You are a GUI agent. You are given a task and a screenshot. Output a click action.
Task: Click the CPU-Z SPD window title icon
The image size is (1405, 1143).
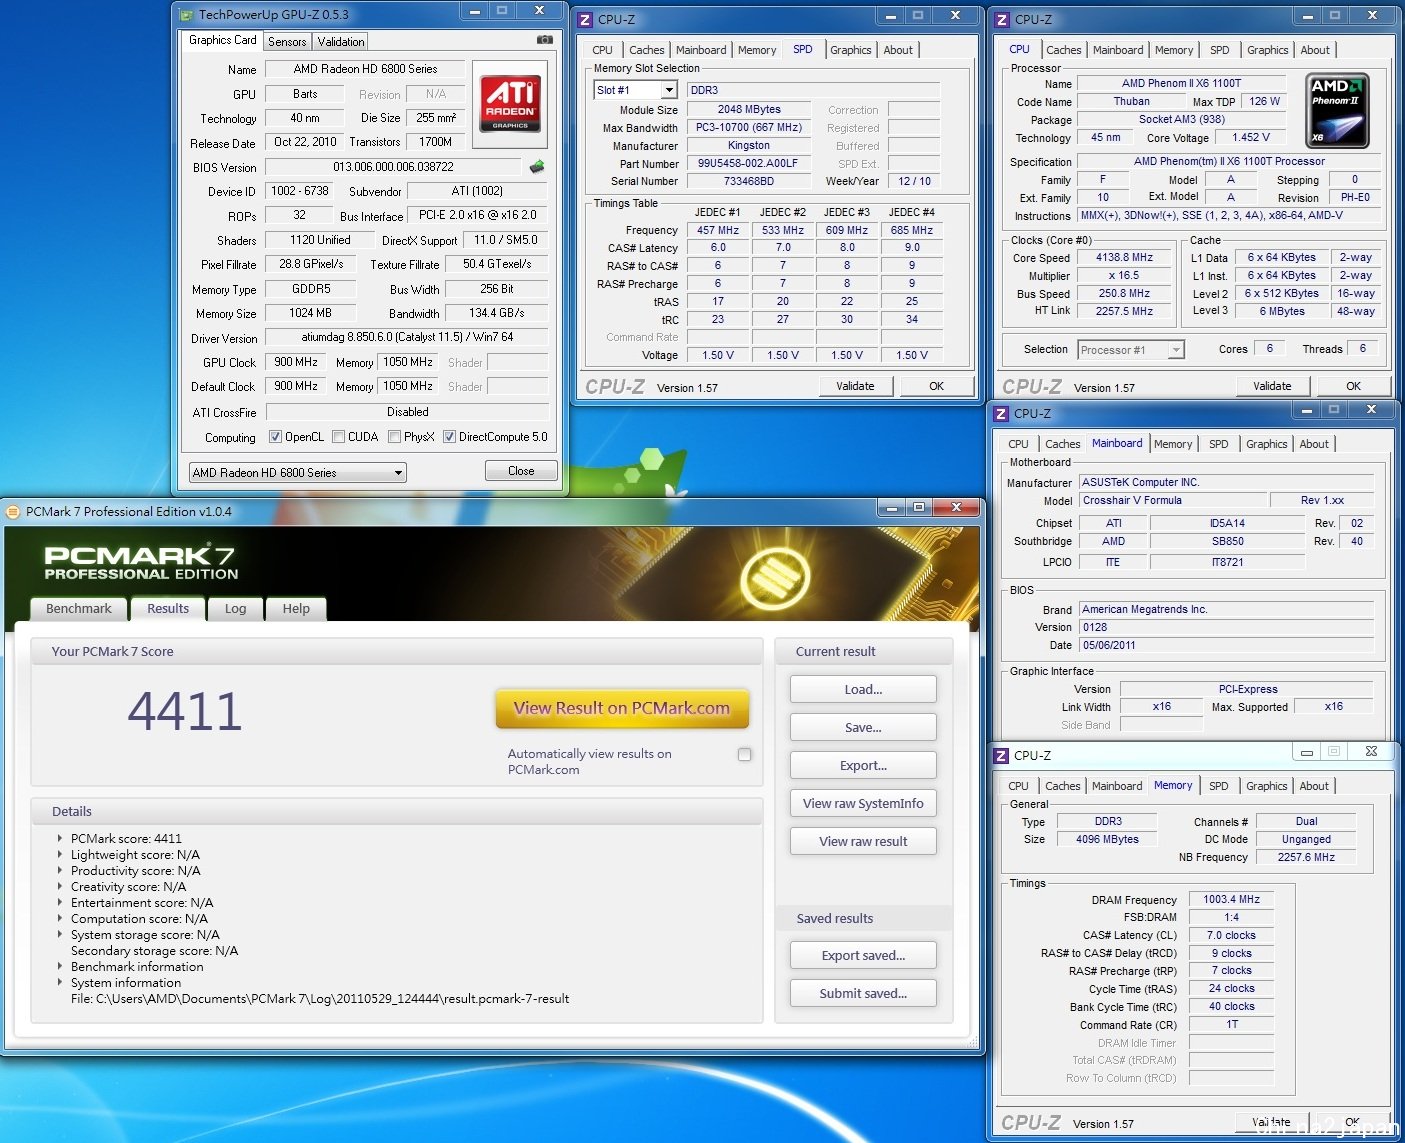(586, 19)
